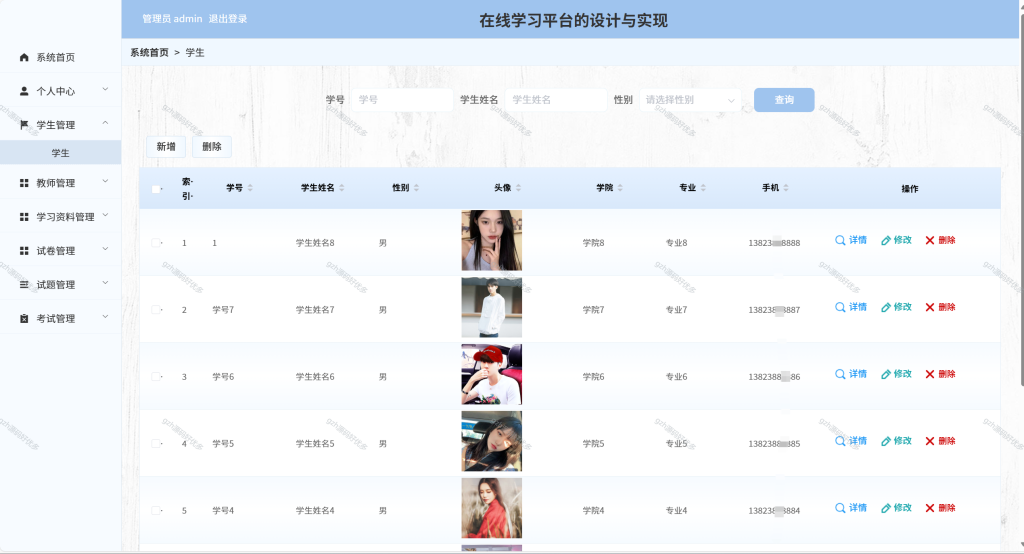Image resolution: width=1024 pixels, height=554 pixels.
Task: Click red 删除 for 学生姓名6 row
Action: tap(940, 374)
